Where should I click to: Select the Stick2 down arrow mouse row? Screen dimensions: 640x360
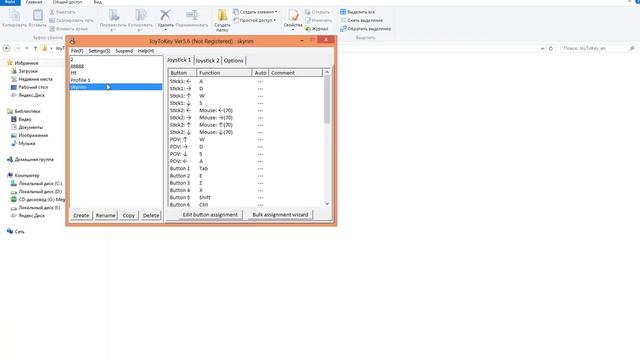click(x=246, y=132)
